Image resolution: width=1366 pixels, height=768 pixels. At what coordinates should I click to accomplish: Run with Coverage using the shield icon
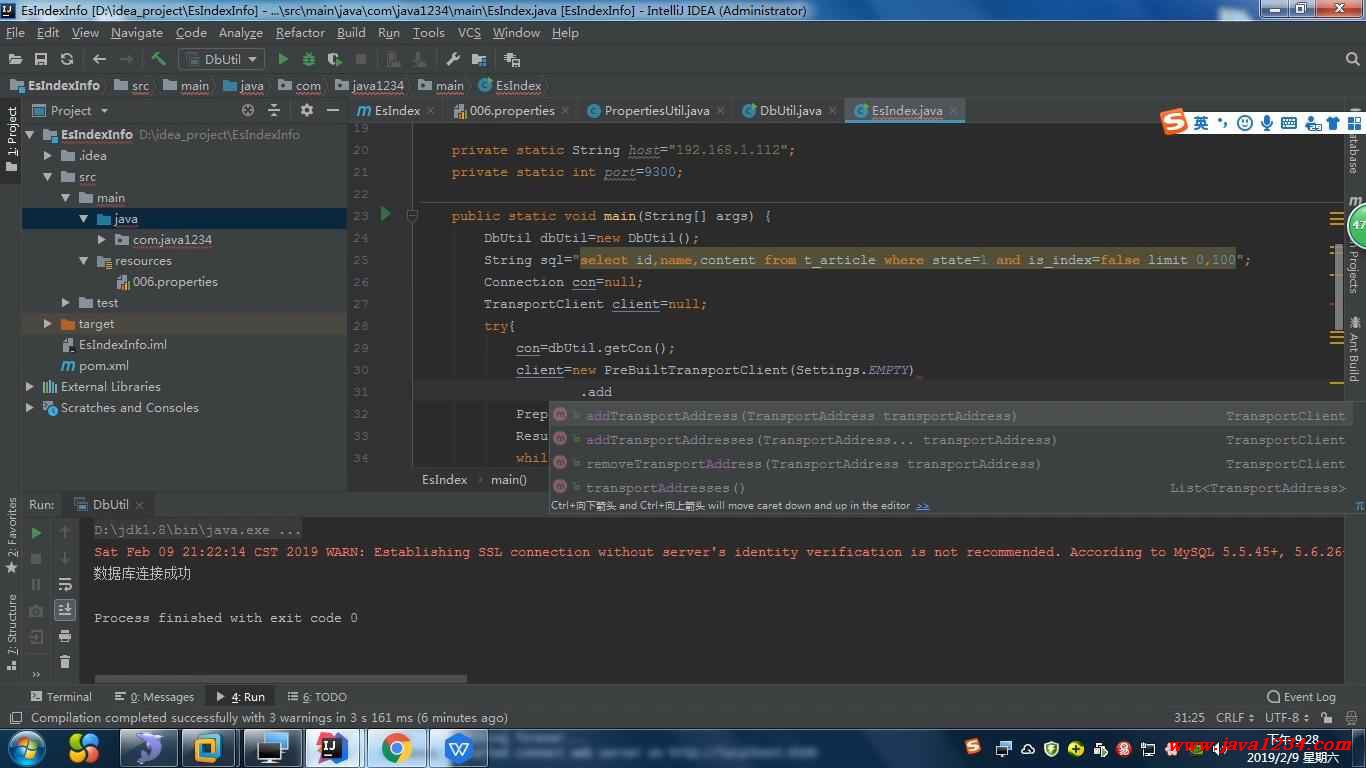tap(334, 59)
